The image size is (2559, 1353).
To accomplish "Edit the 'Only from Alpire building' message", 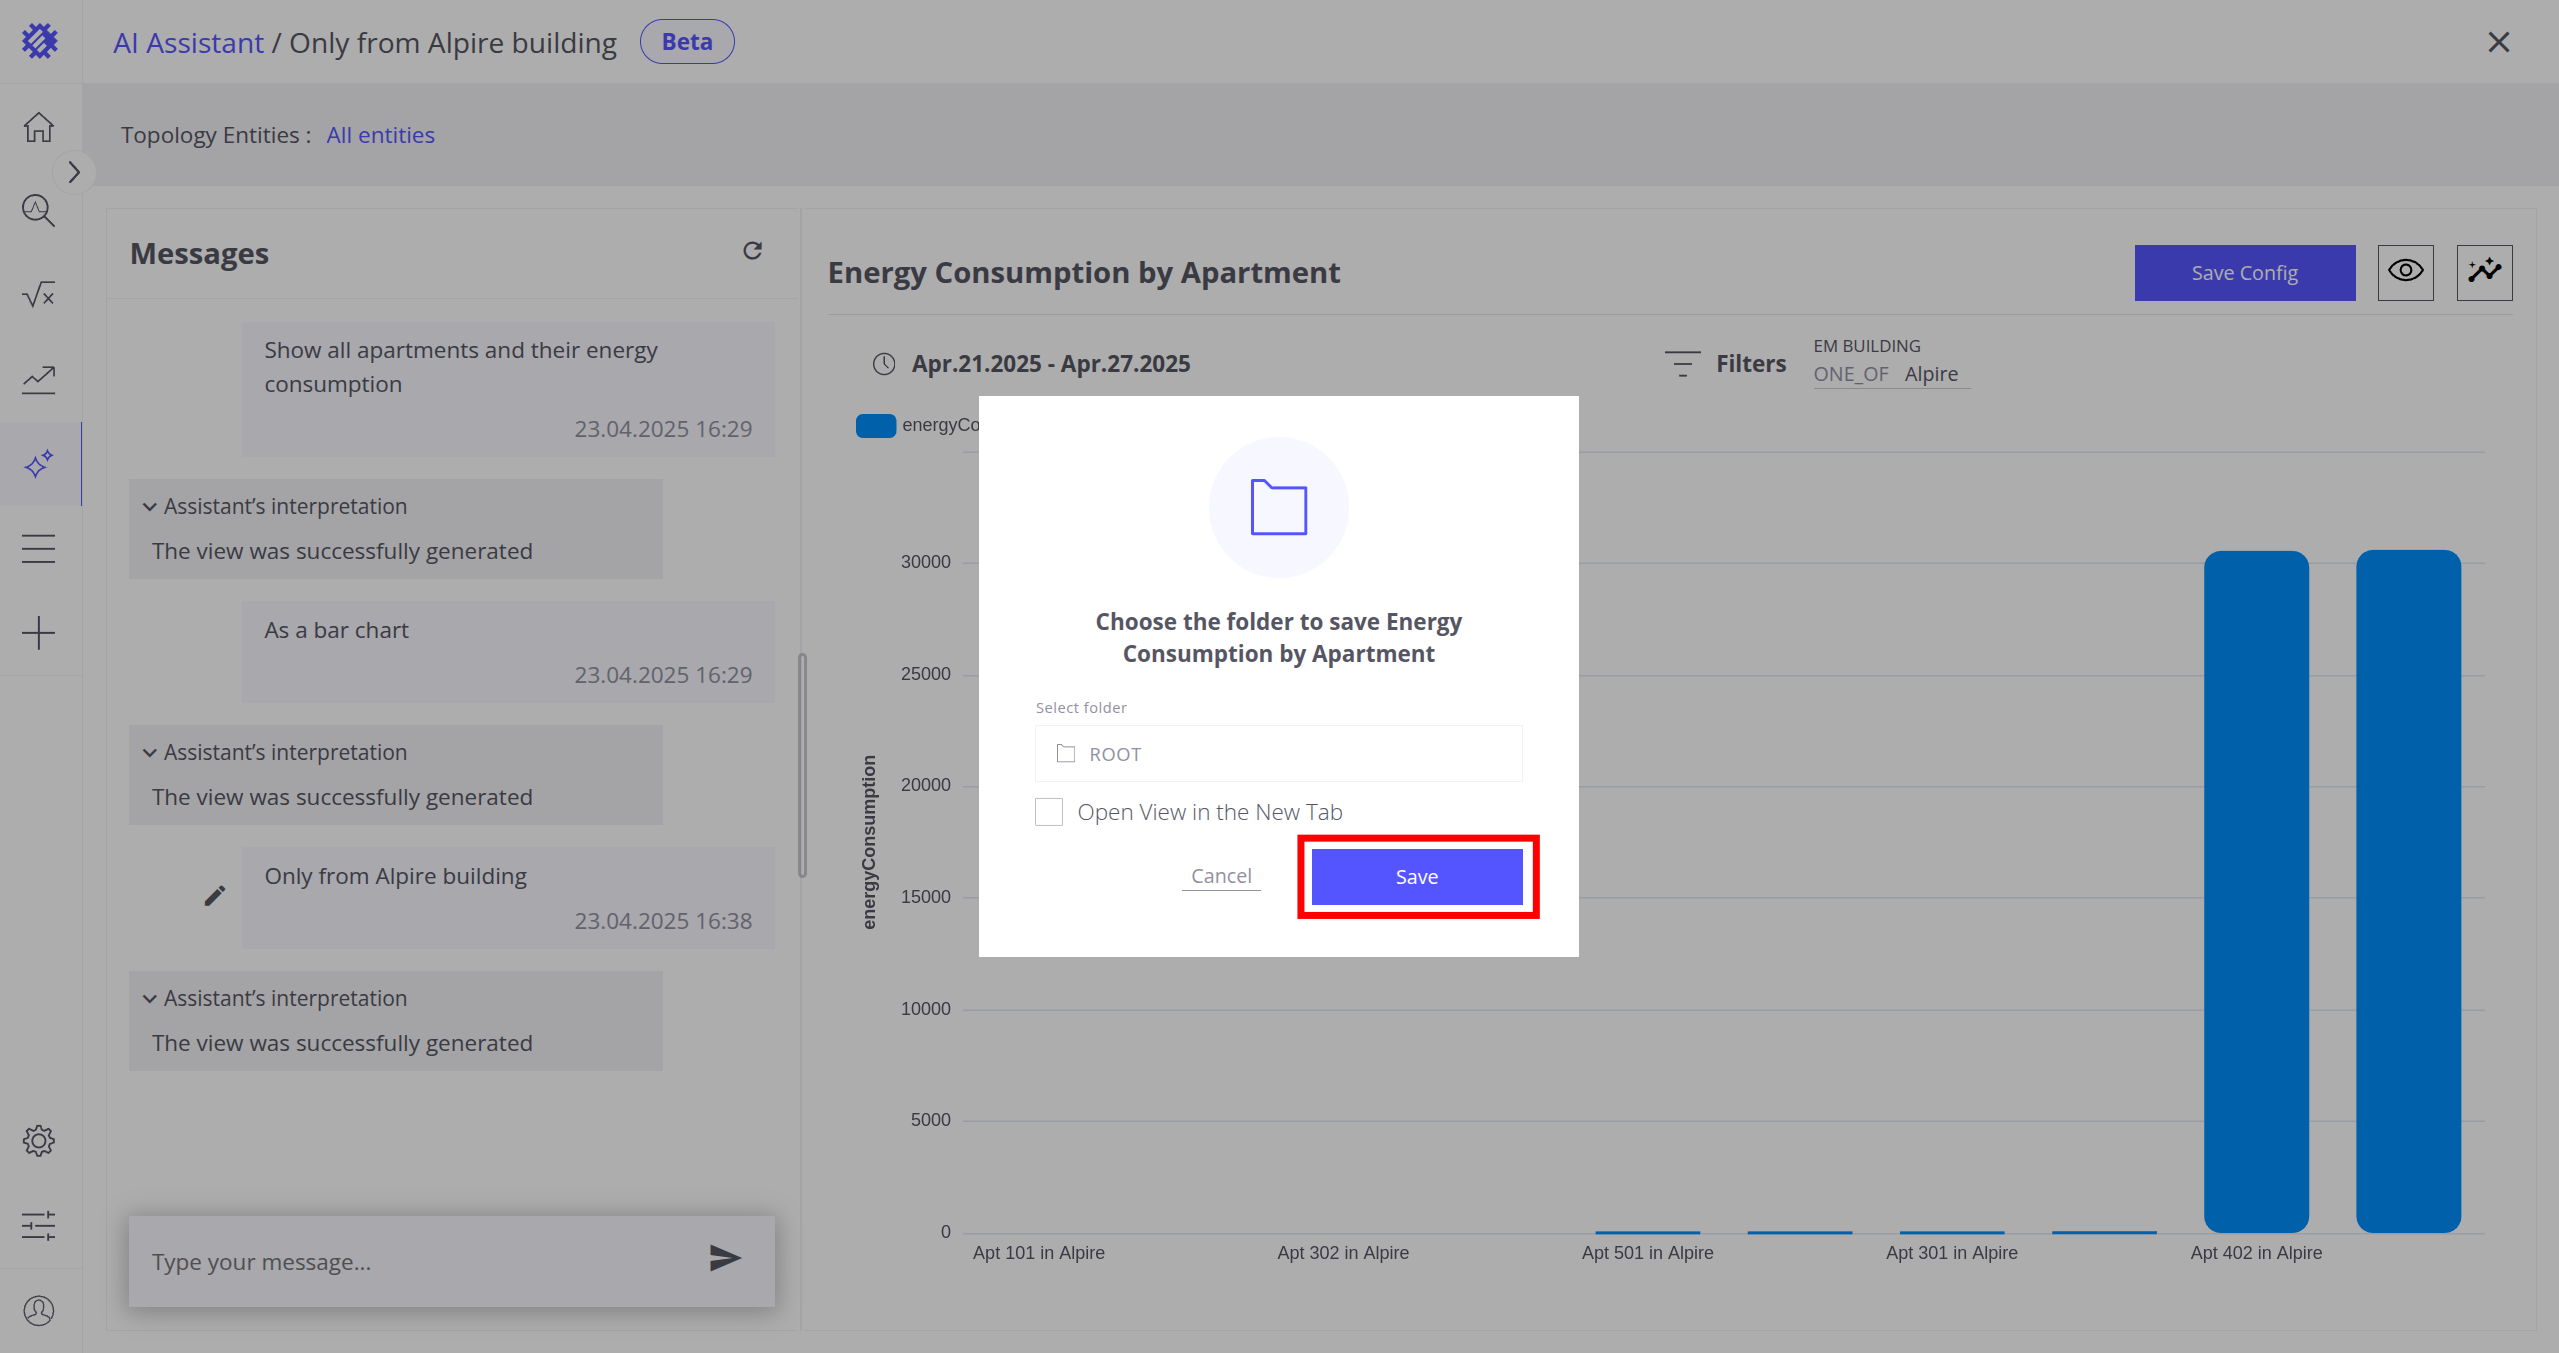I will 215,895.
